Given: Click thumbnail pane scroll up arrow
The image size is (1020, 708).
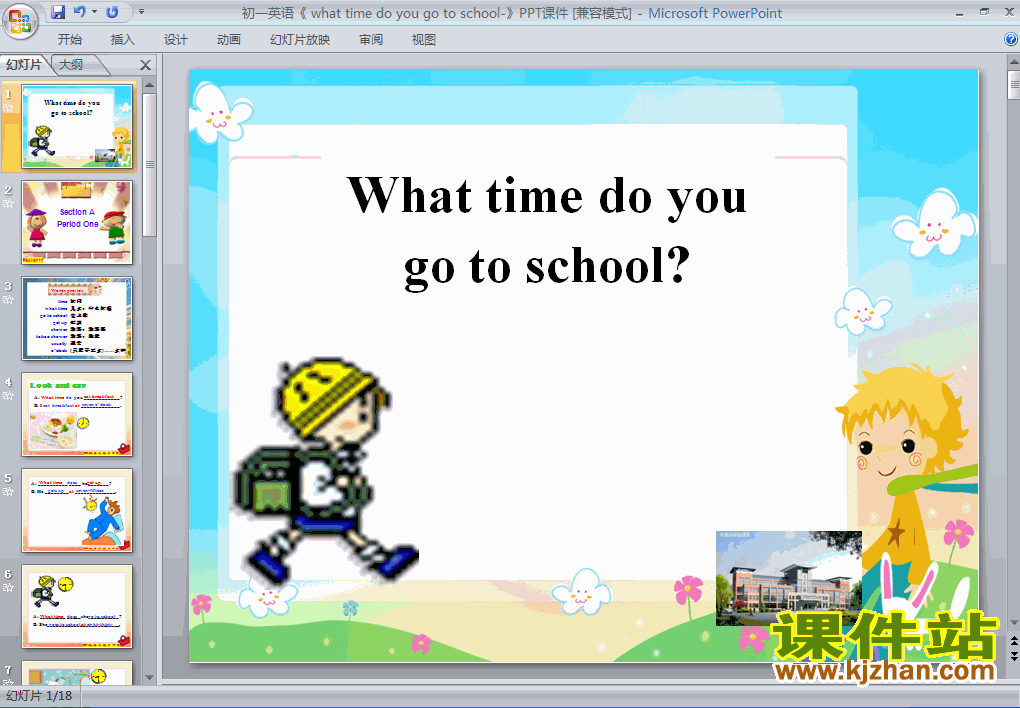Looking at the screenshot, I should point(150,85).
